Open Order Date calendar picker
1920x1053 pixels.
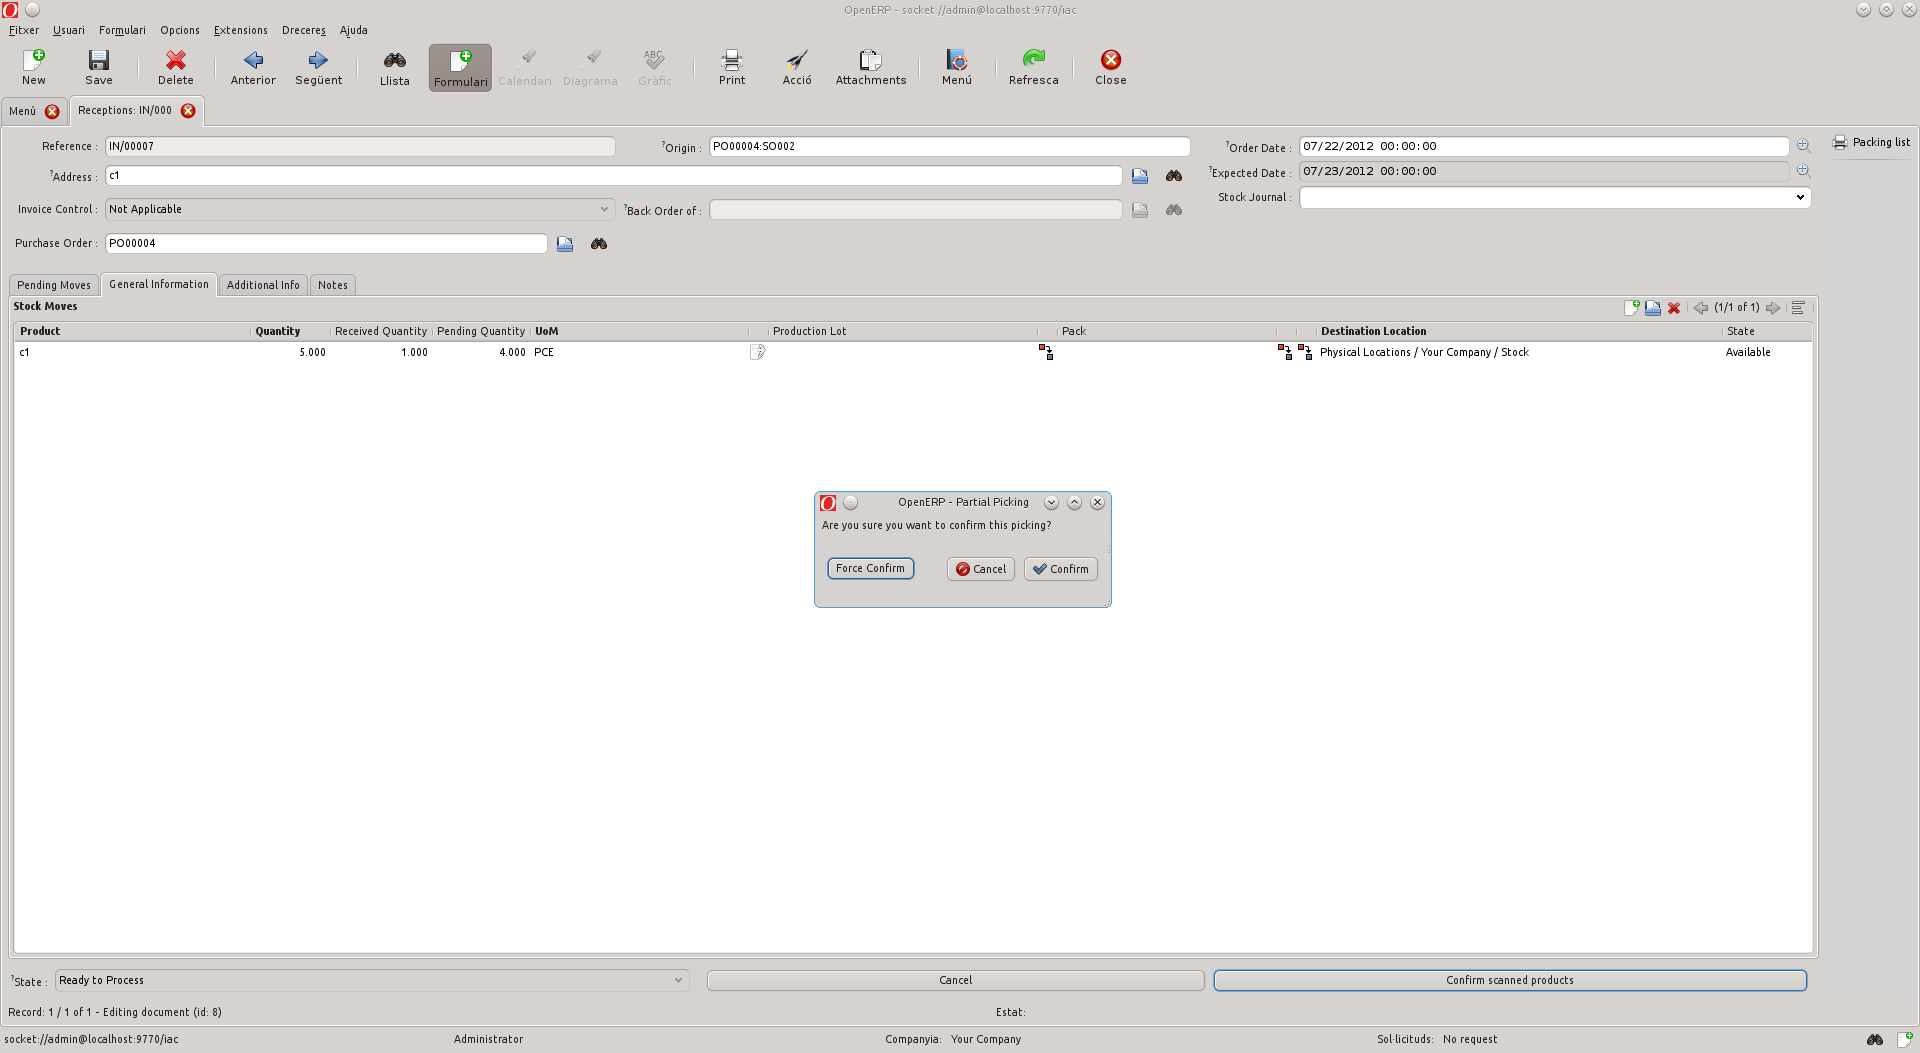(1803, 146)
